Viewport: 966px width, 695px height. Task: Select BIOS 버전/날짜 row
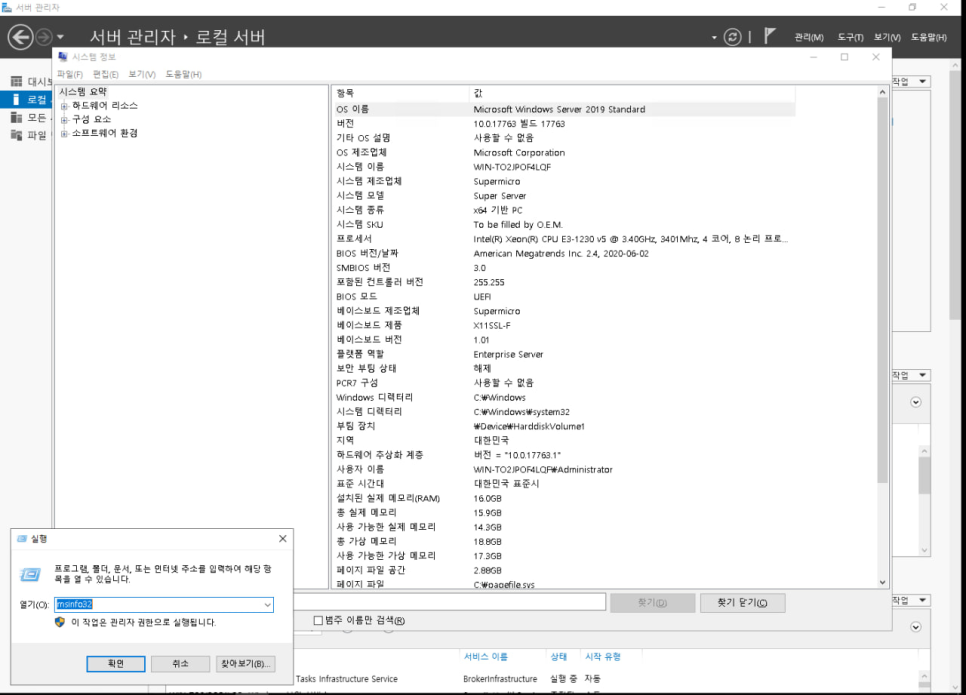565,253
